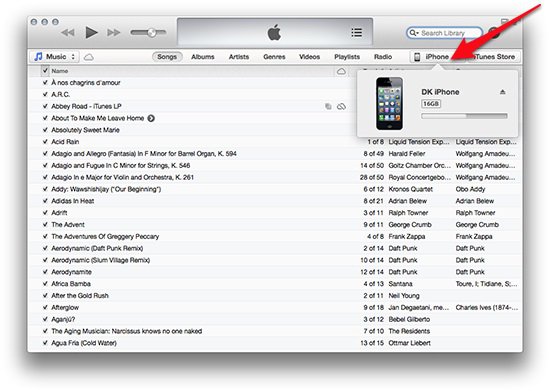Image resolution: width=550 pixels, height=391 pixels.
Task: Uncheck À nos chagrins d'amour
Action: pyautogui.click(x=45, y=83)
